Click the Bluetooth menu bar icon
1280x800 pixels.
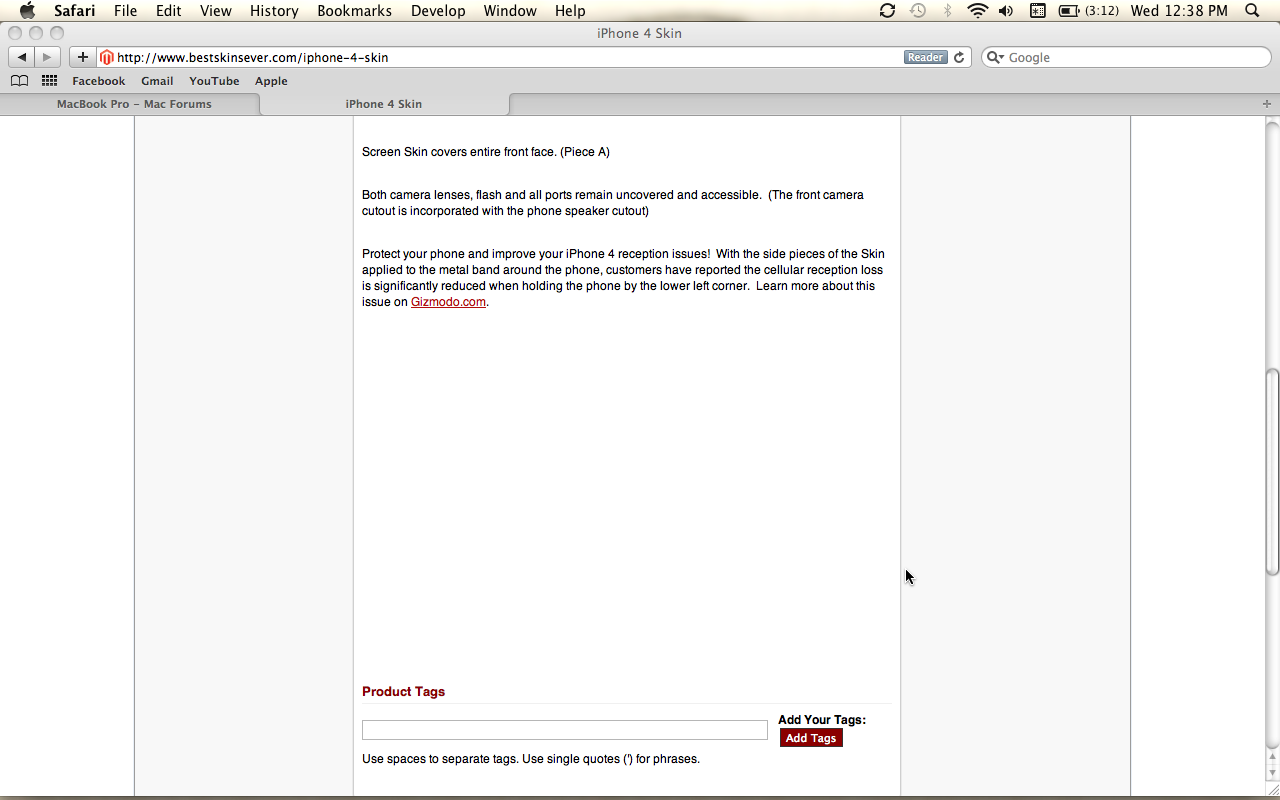[948, 10]
